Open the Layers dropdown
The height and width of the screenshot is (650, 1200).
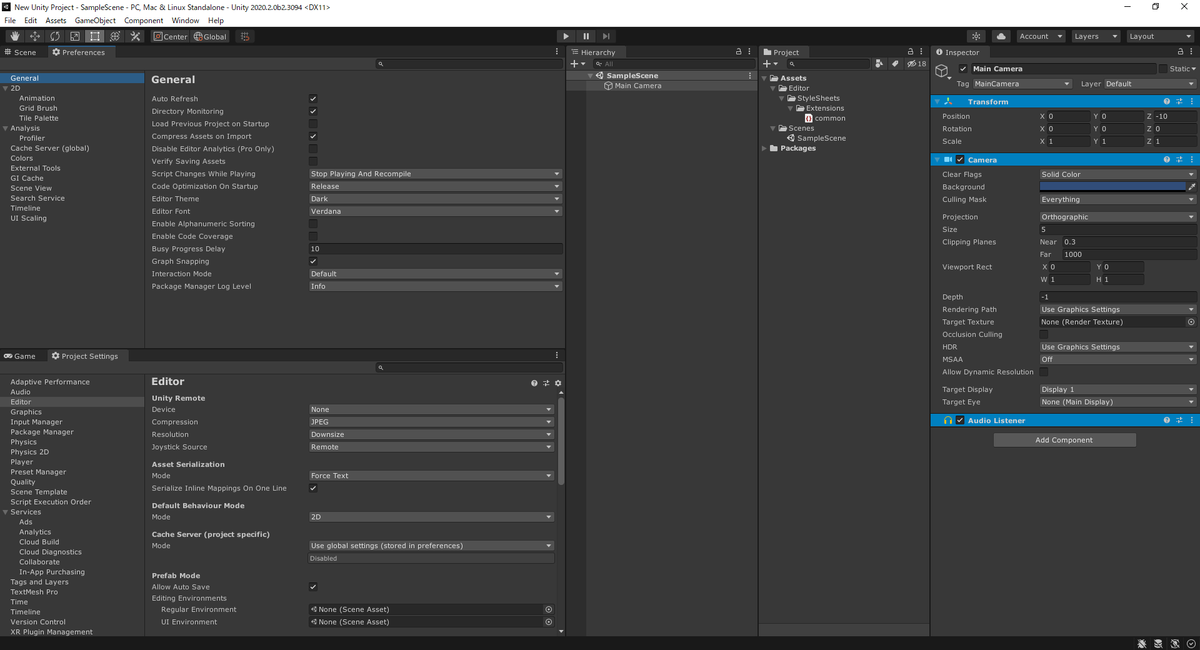point(1095,36)
